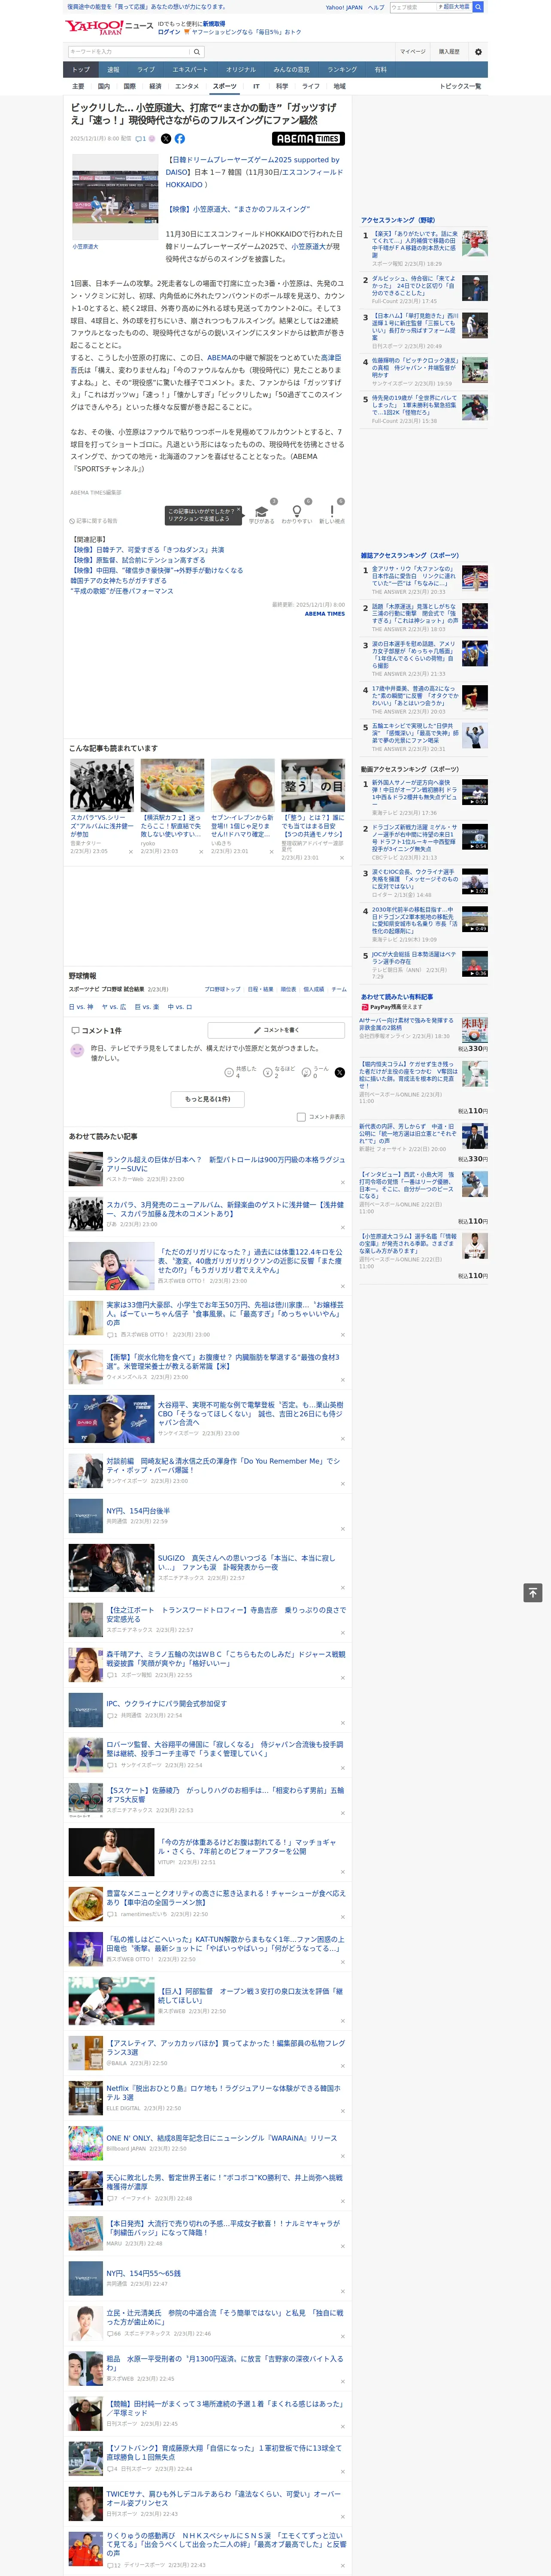The height and width of the screenshot is (2576, 551).
Task: Select the エキスパート navigation tab
Action: (x=190, y=70)
